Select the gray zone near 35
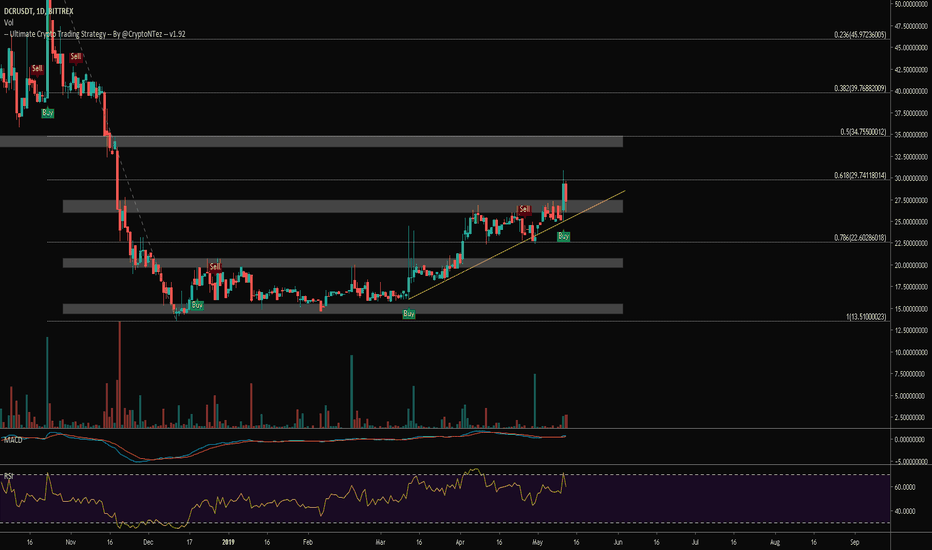This screenshot has width=932, height=550. pos(311,142)
